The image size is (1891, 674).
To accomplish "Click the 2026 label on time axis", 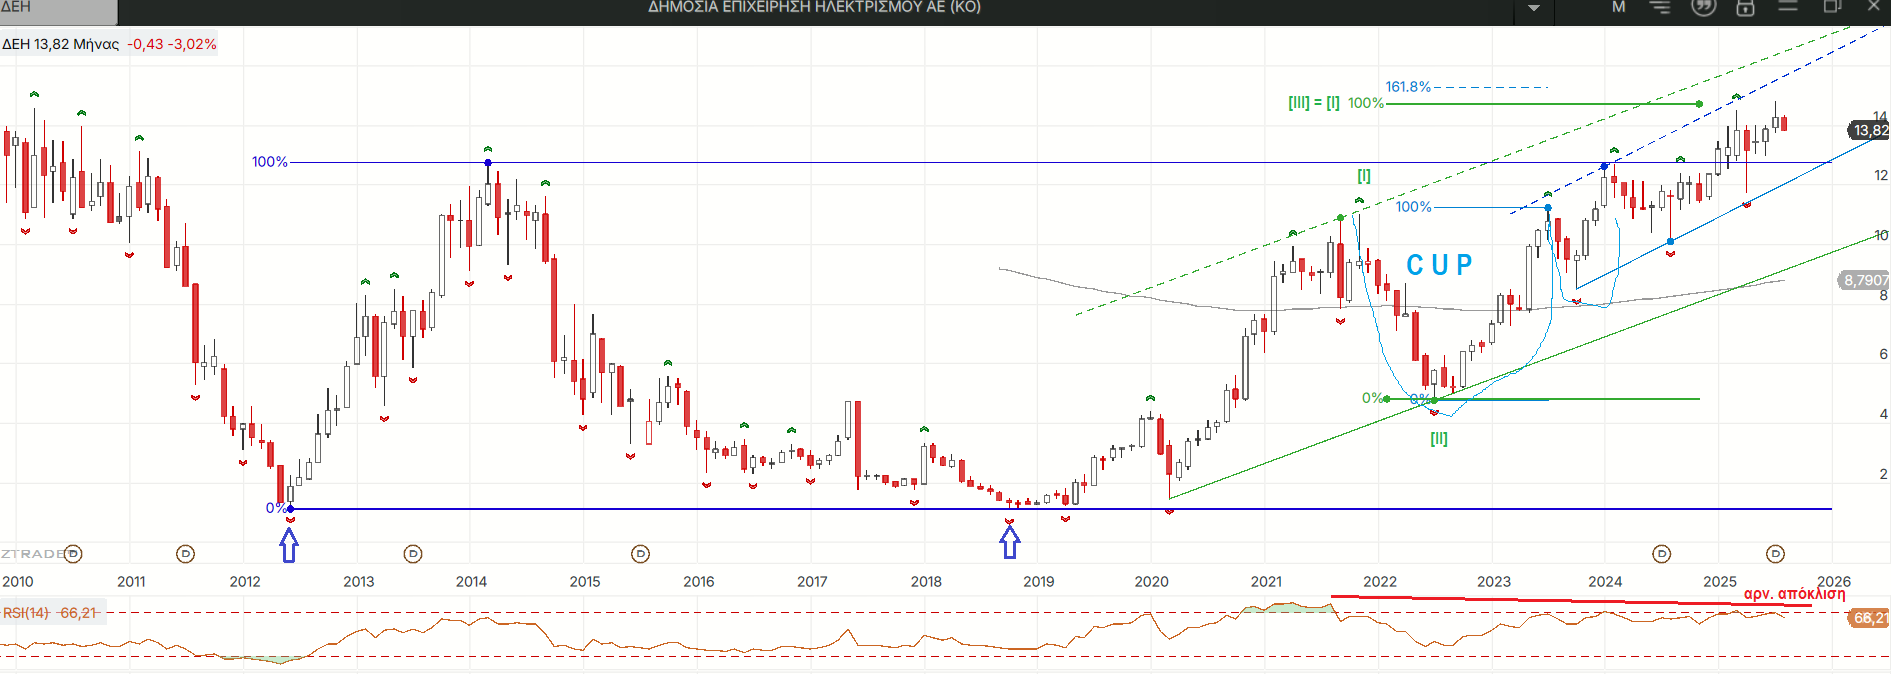I will (x=1834, y=581).
